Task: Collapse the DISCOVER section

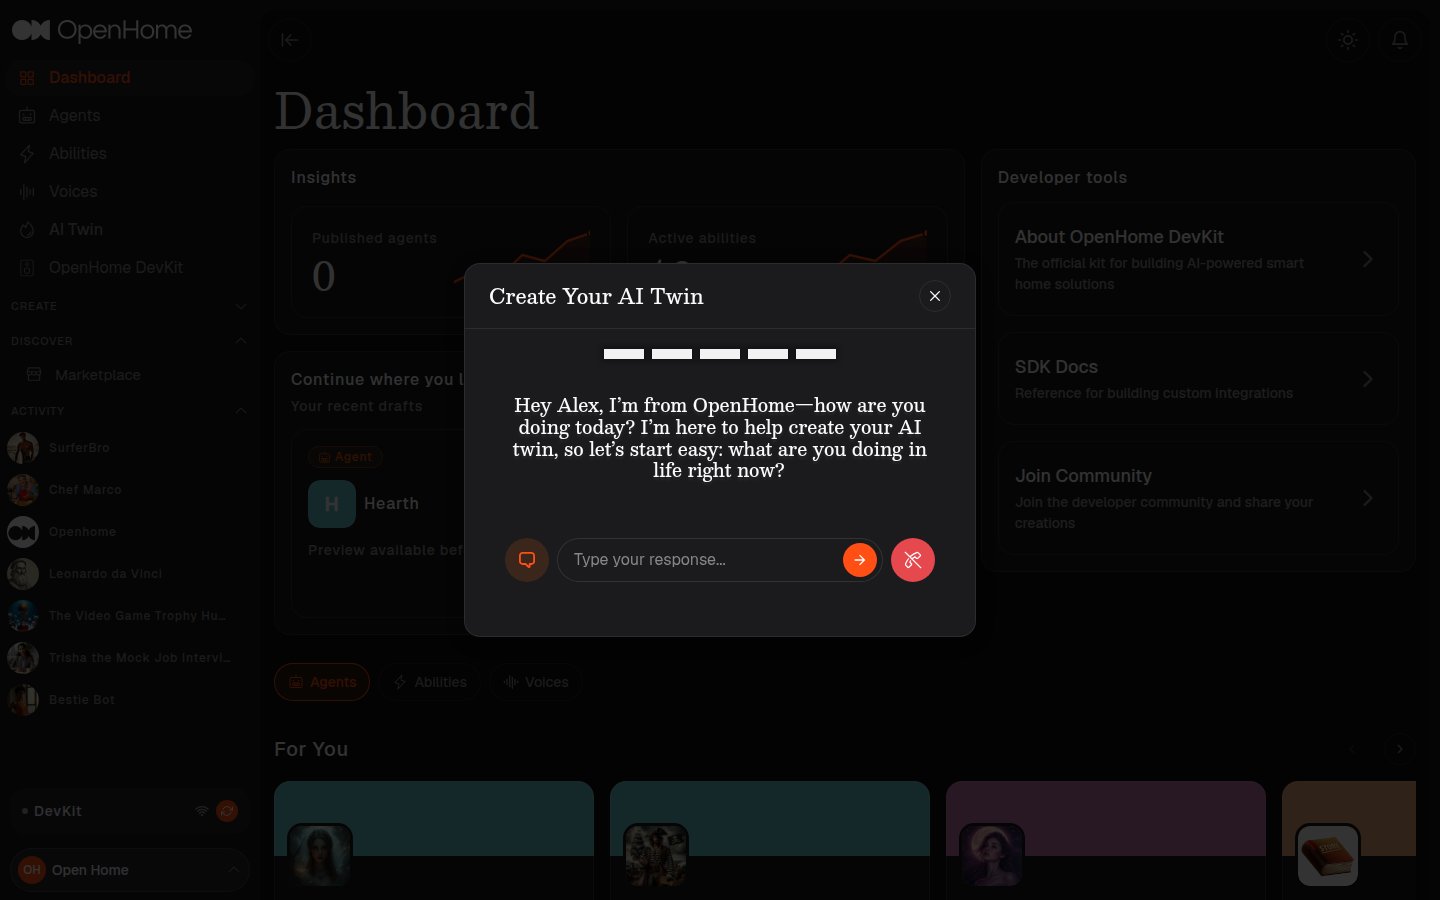Action: (130, 341)
